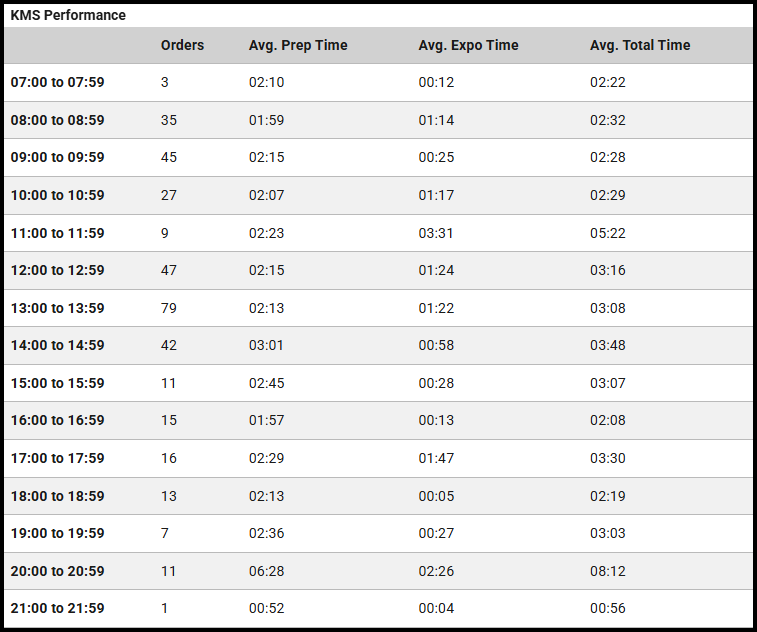Image resolution: width=757 pixels, height=632 pixels.
Task: Click the Orders column header
Action: coord(182,45)
